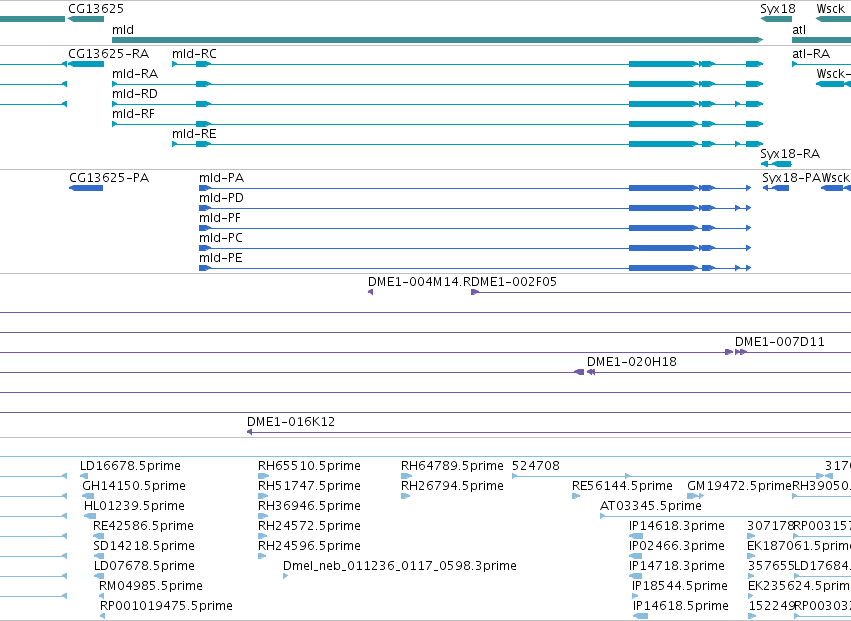Click the DME1-004M14.R clone label

click(x=421, y=282)
